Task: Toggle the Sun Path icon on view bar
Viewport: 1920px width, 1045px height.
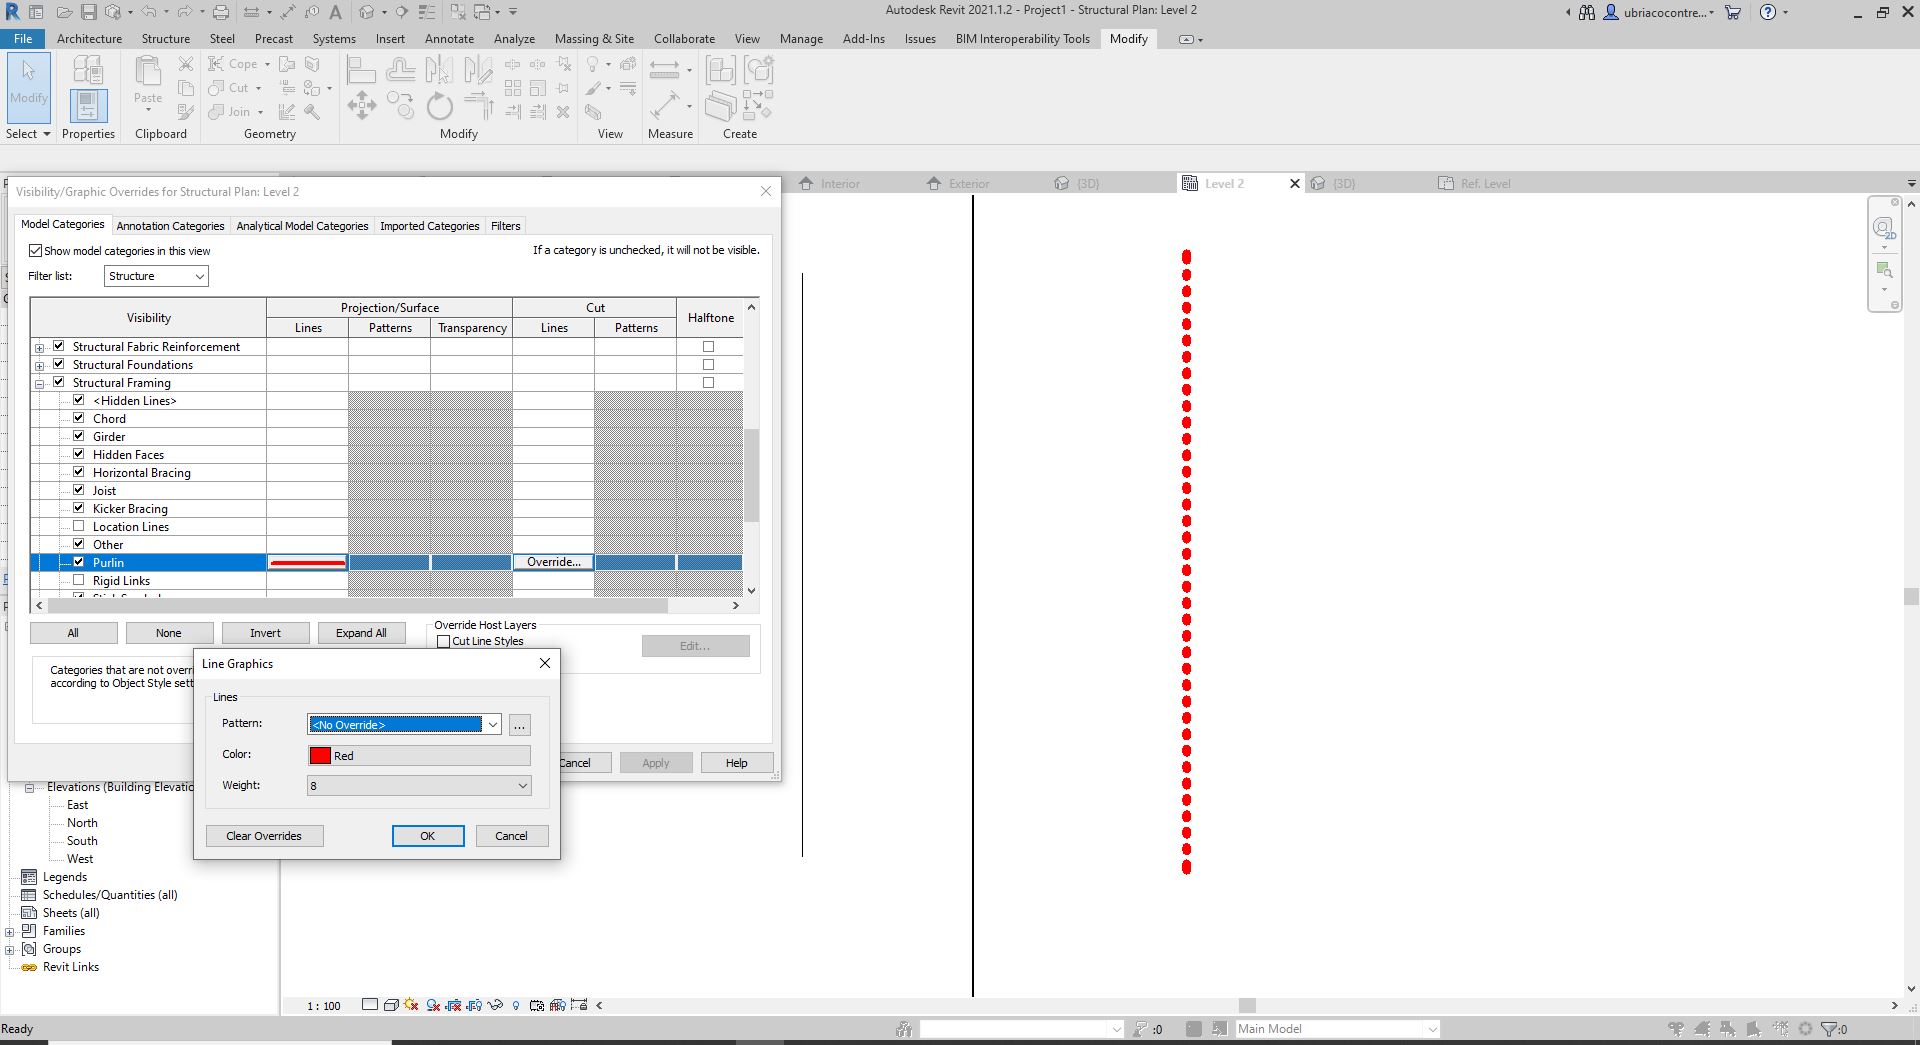Action: pyautogui.click(x=410, y=1006)
